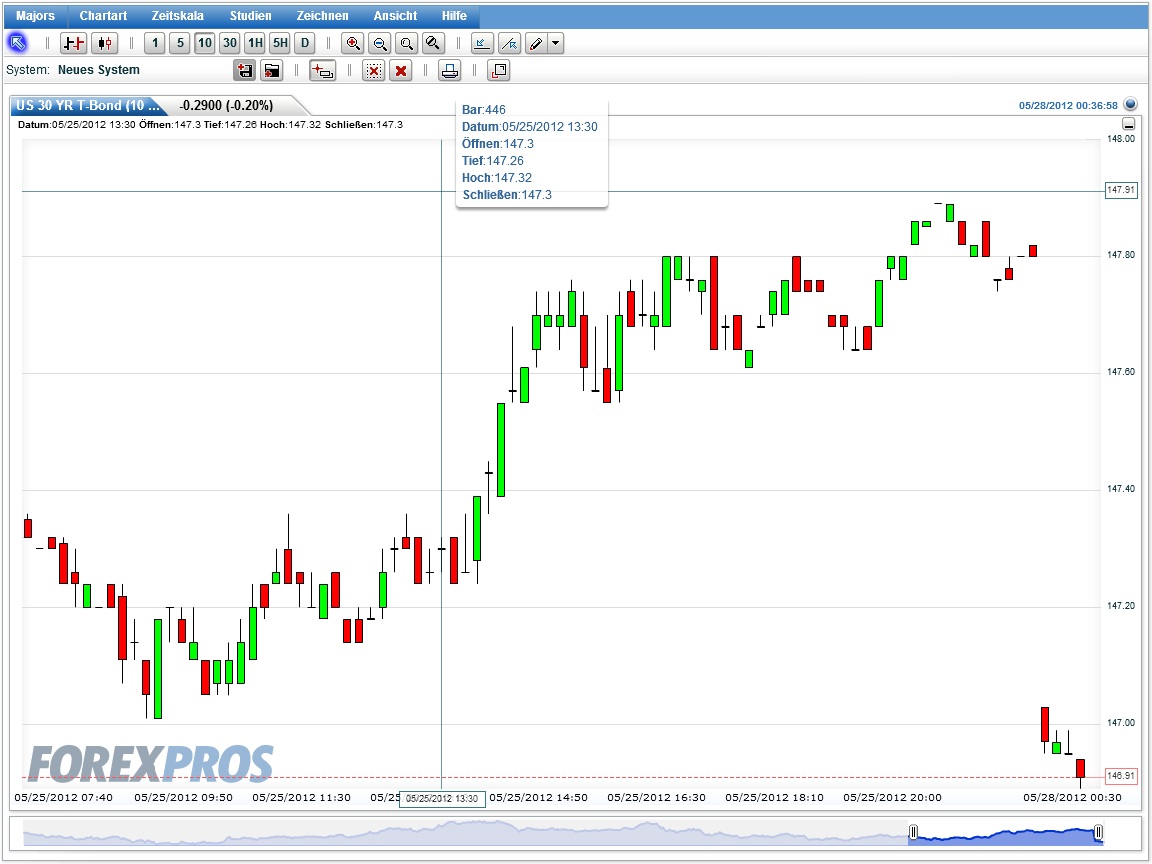Delete all objects red X icon
This screenshot has height=864, width=1152.
(400, 71)
